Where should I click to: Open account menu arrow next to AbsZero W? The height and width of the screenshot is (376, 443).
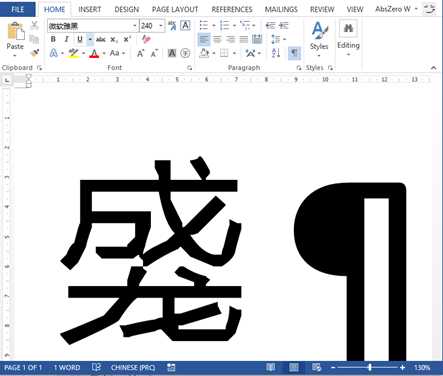(x=416, y=9)
